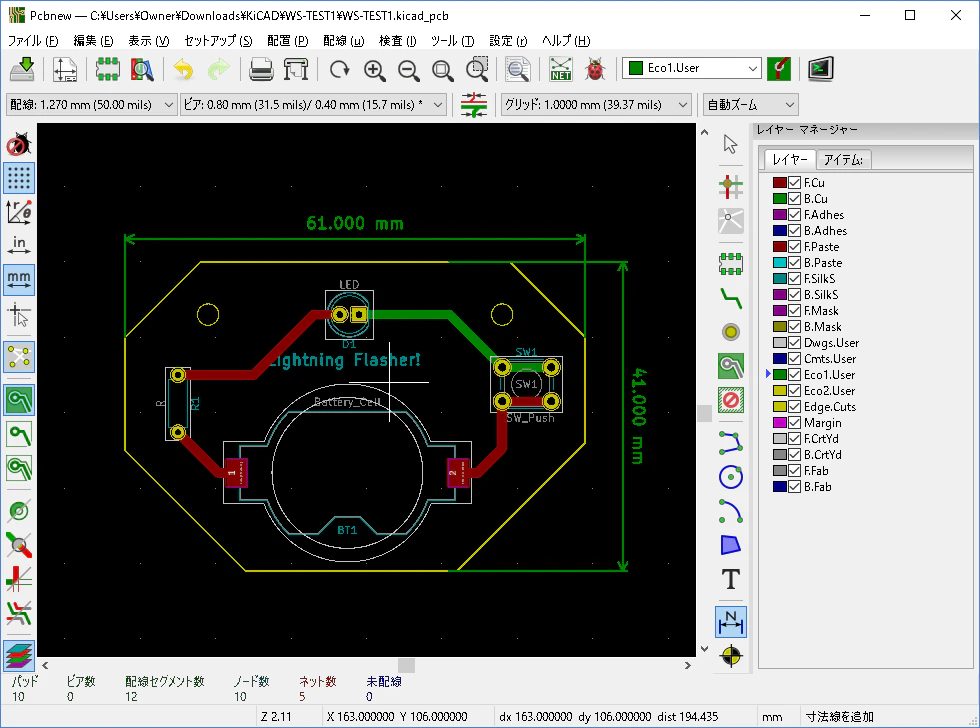This screenshot has width=980, height=728.
Task: Toggle grid display on left toolbar
Action: pos(19,178)
